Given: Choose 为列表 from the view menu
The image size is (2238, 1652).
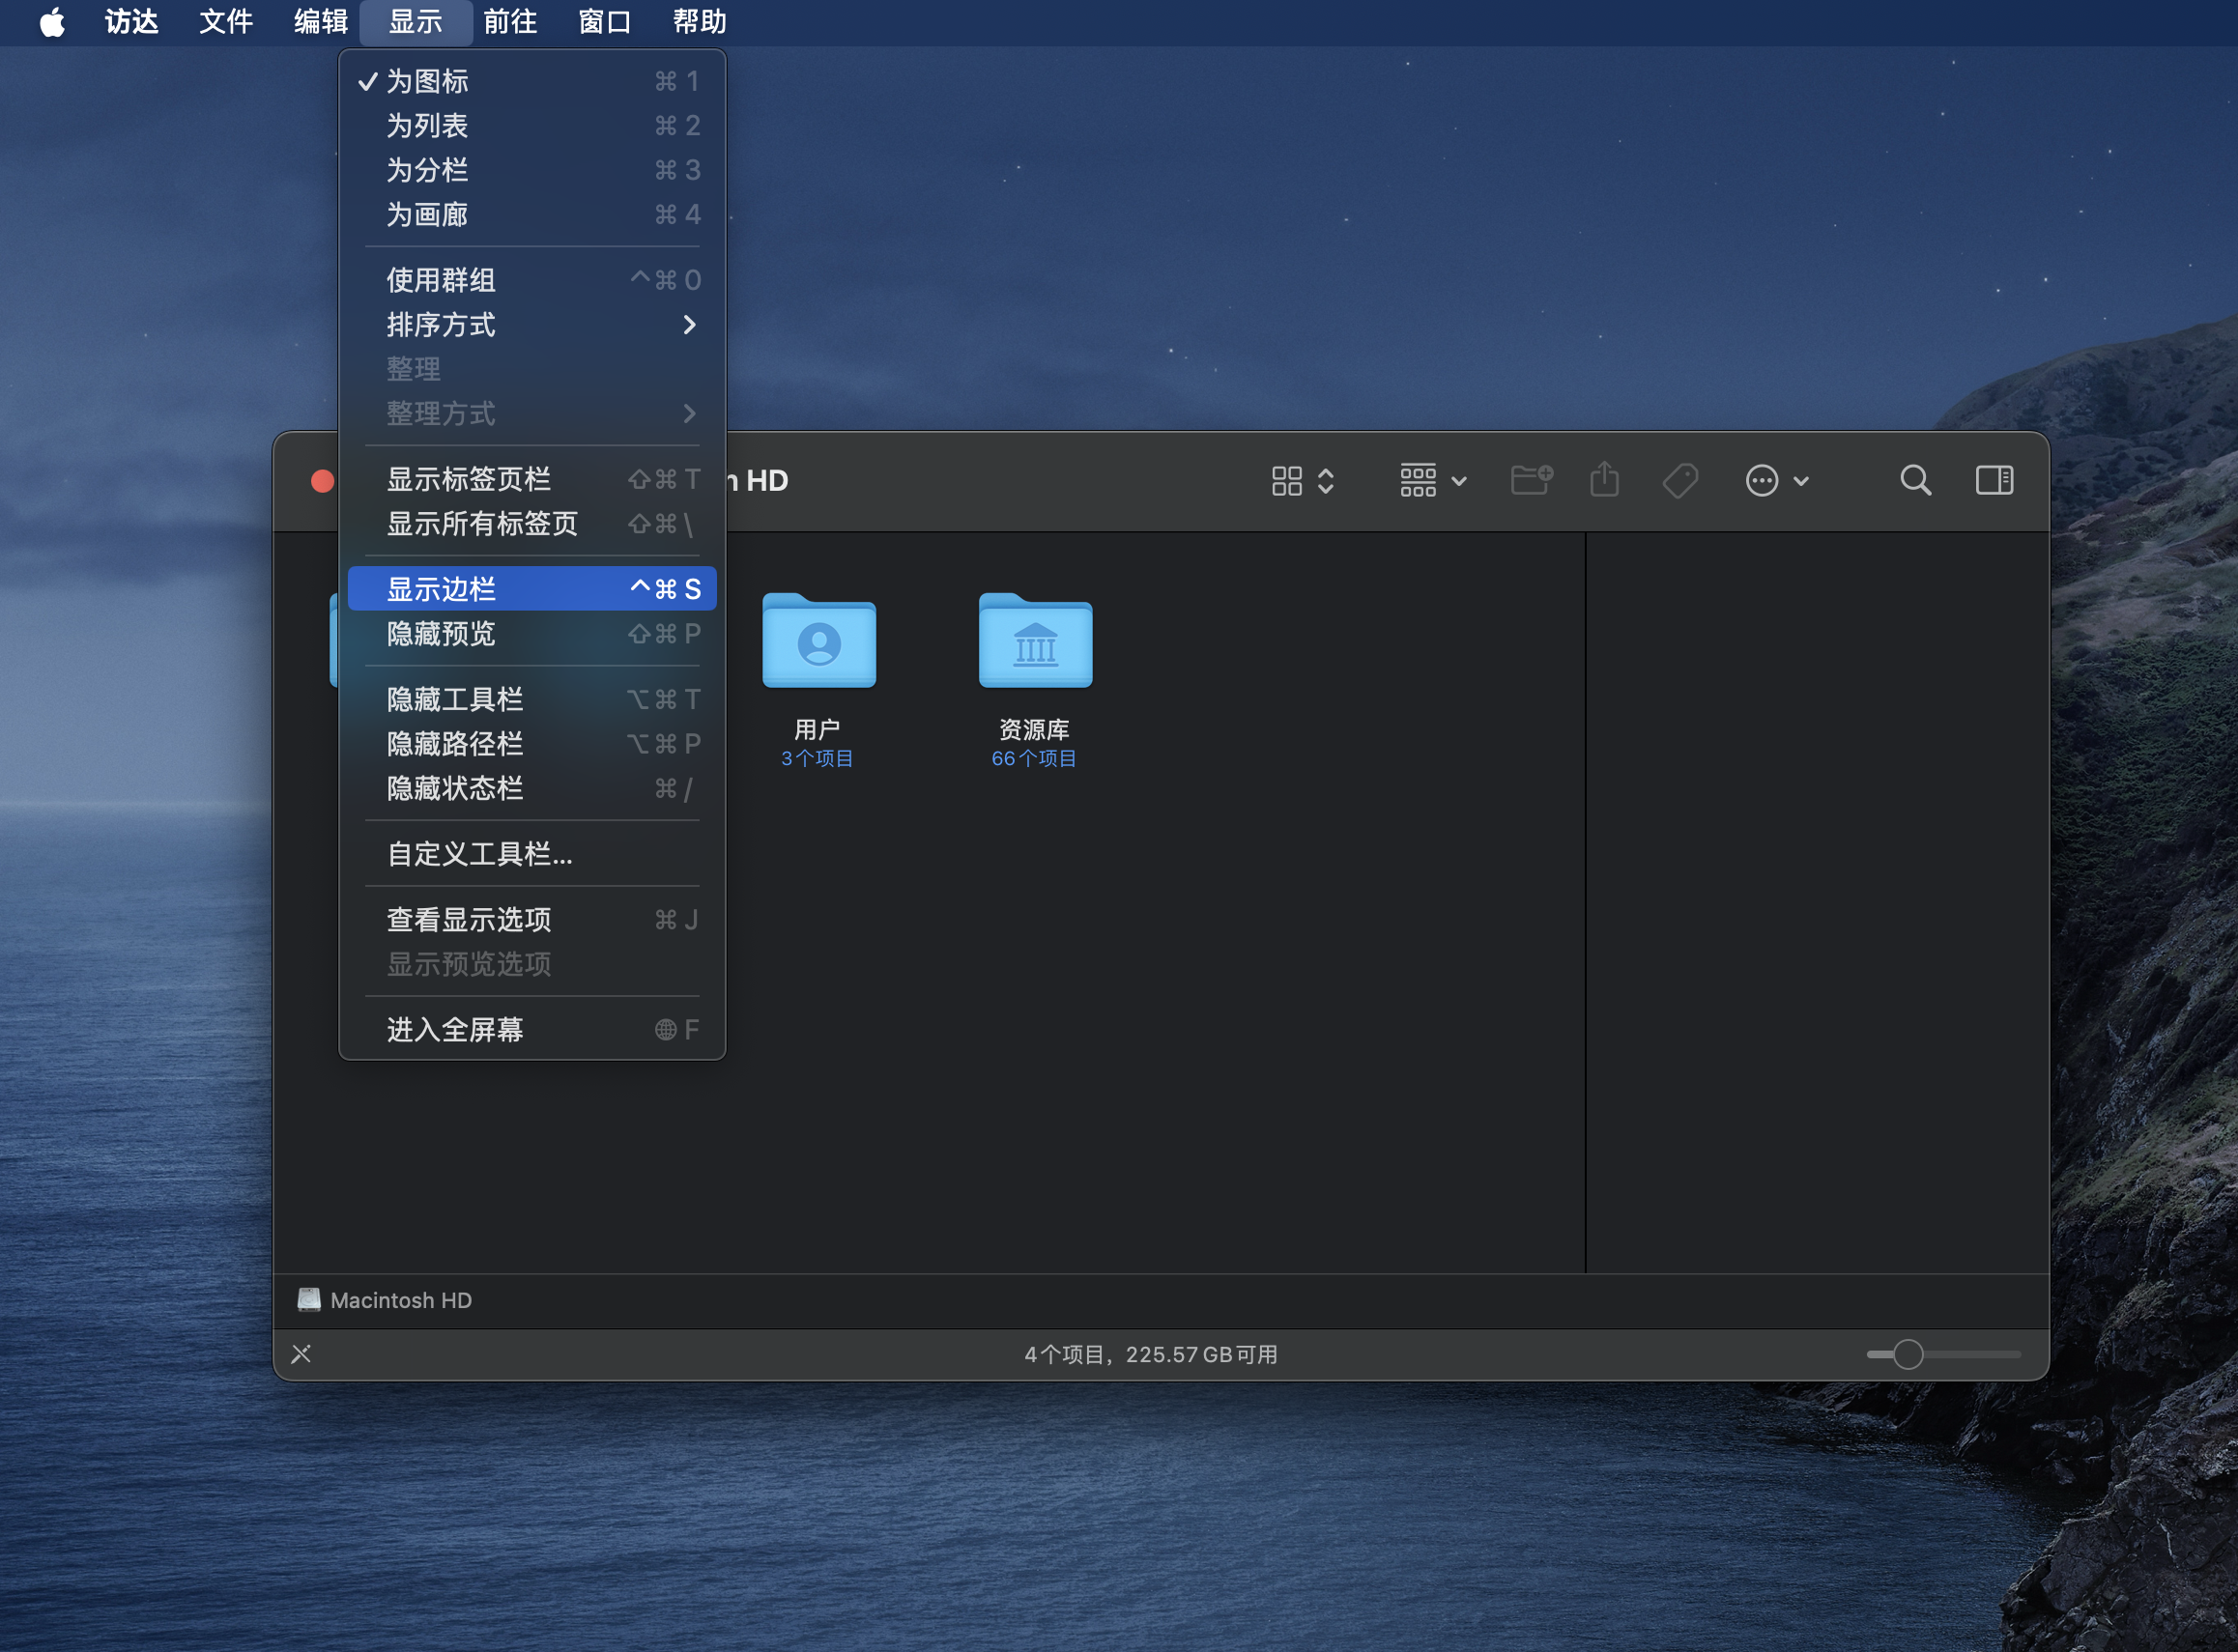Looking at the screenshot, I should click(x=428, y=126).
